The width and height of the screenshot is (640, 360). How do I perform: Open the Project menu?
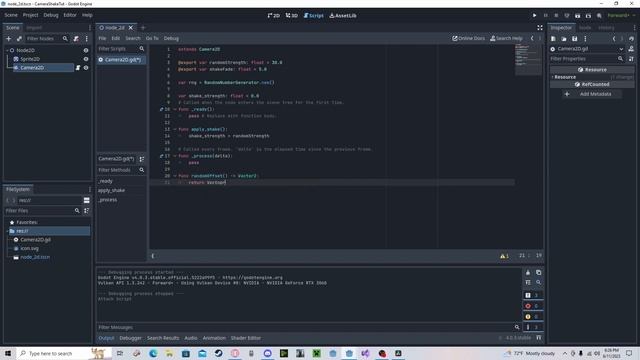pyautogui.click(x=30, y=15)
